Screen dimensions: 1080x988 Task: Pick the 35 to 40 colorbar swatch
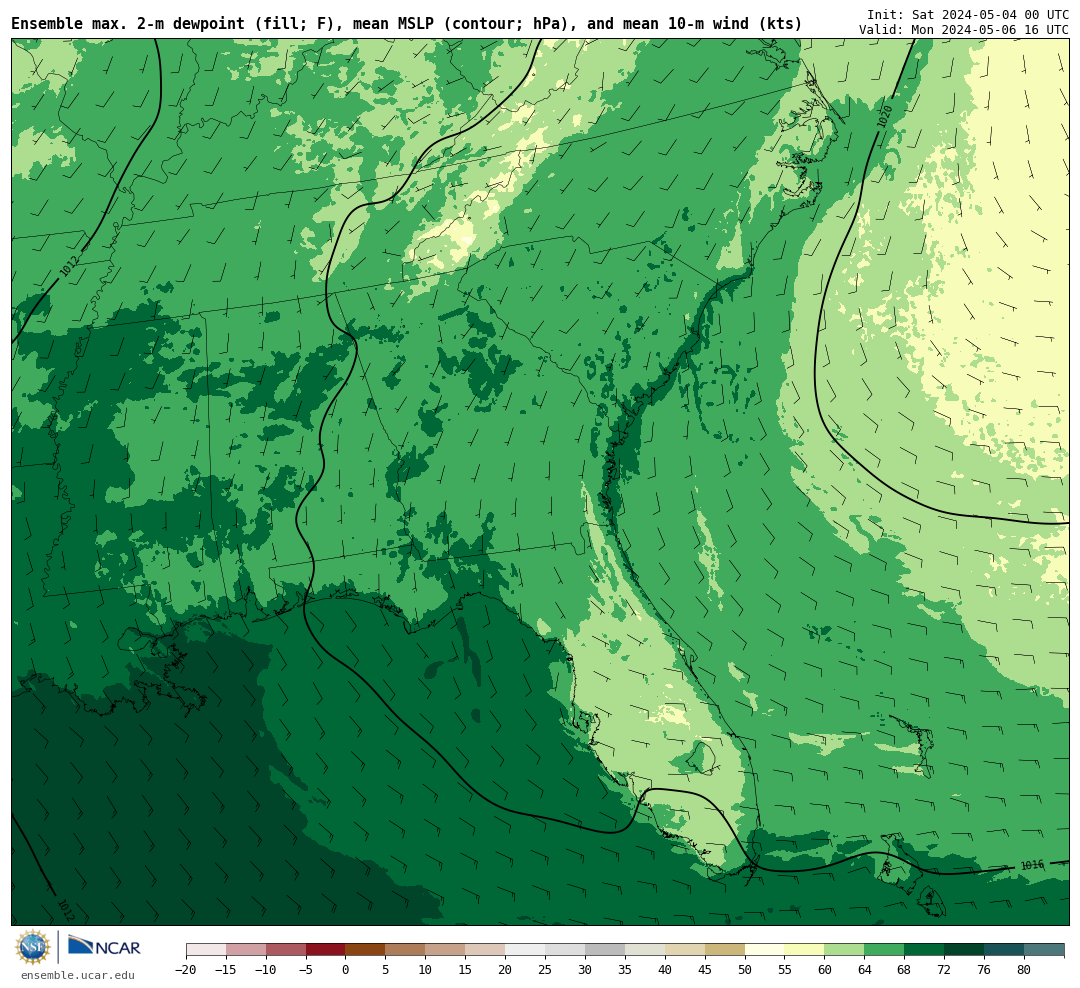tap(645, 950)
